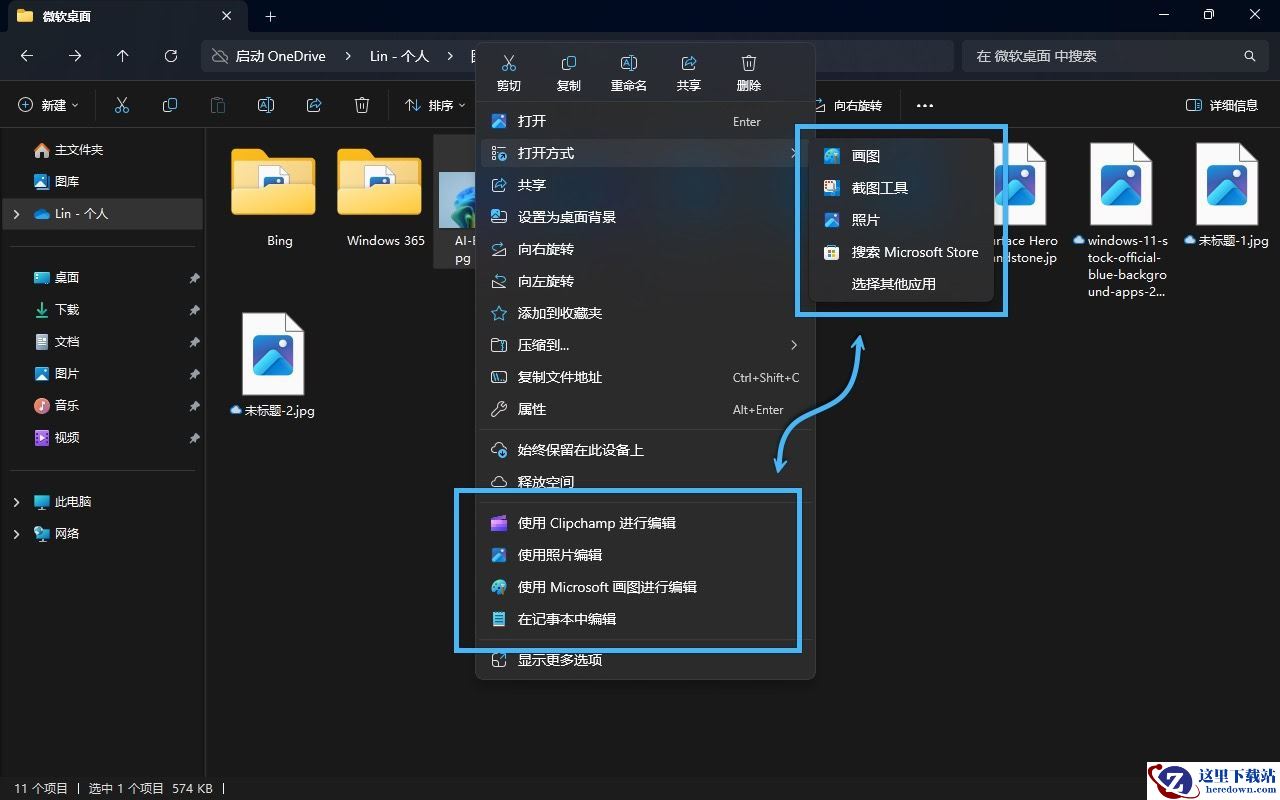Open 下载 in the sidebar
This screenshot has width=1280, height=800.
point(67,310)
